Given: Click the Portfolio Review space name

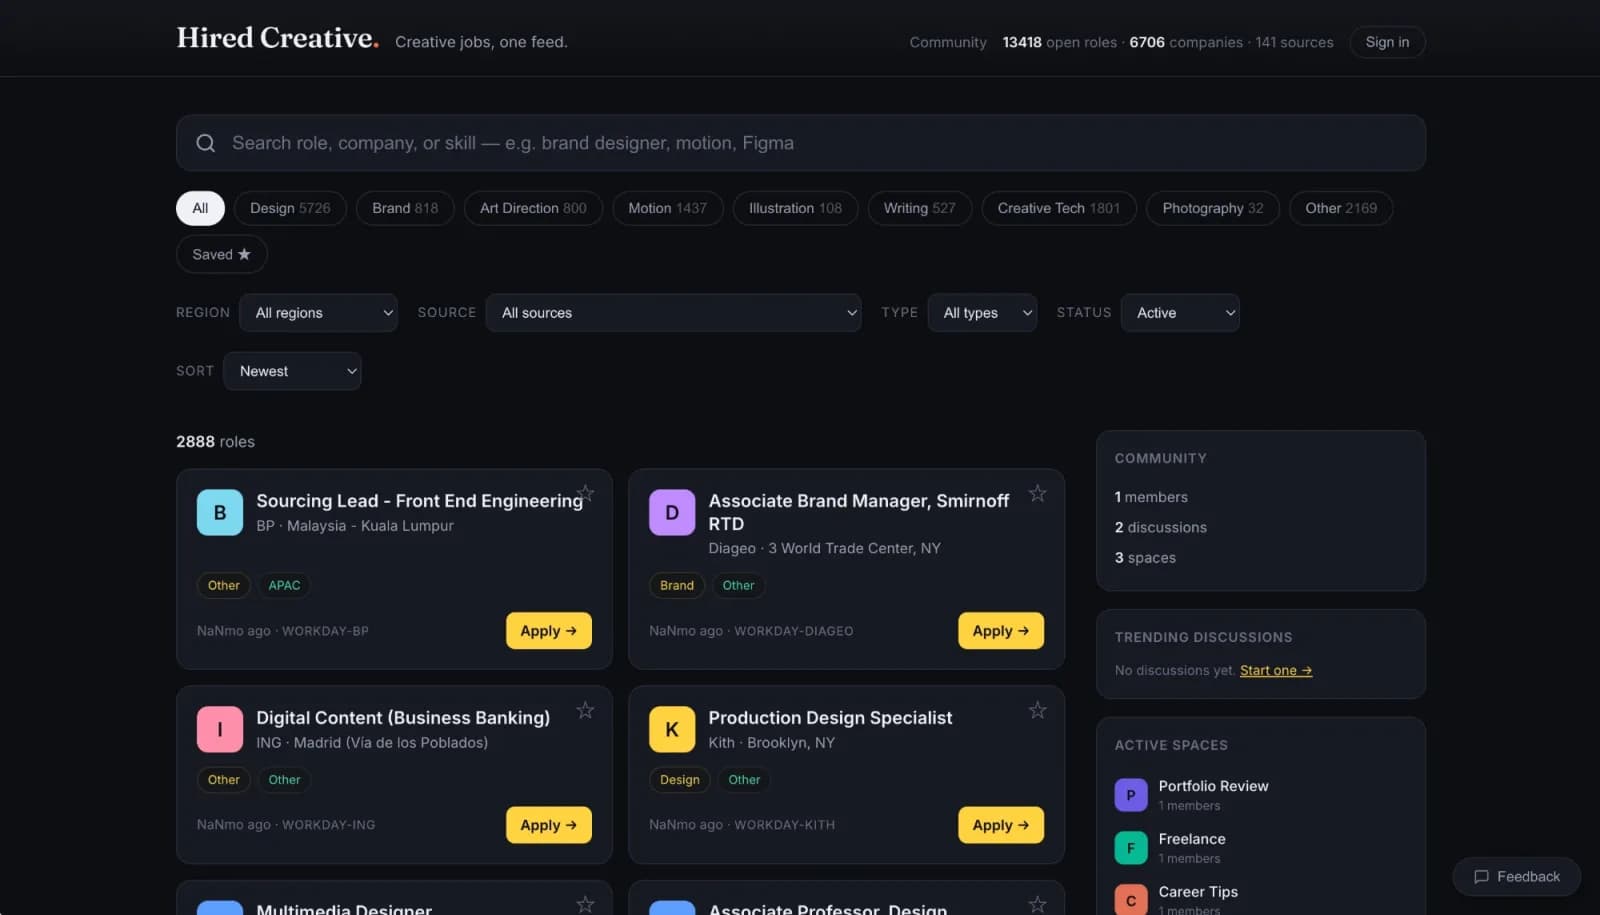Looking at the screenshot, I should 1213,786.
